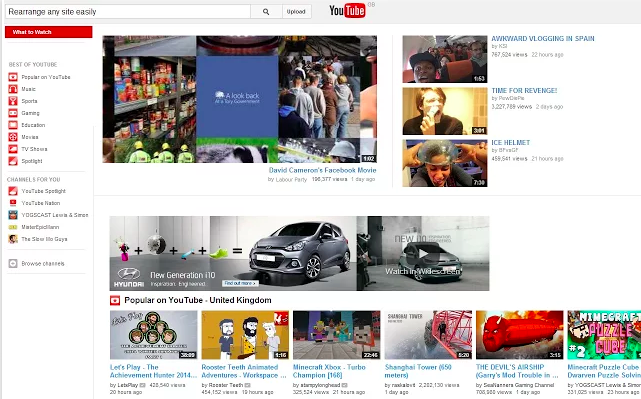Click the Education sidebar icon
Screen dimensions: 641x399
[13, 125]
